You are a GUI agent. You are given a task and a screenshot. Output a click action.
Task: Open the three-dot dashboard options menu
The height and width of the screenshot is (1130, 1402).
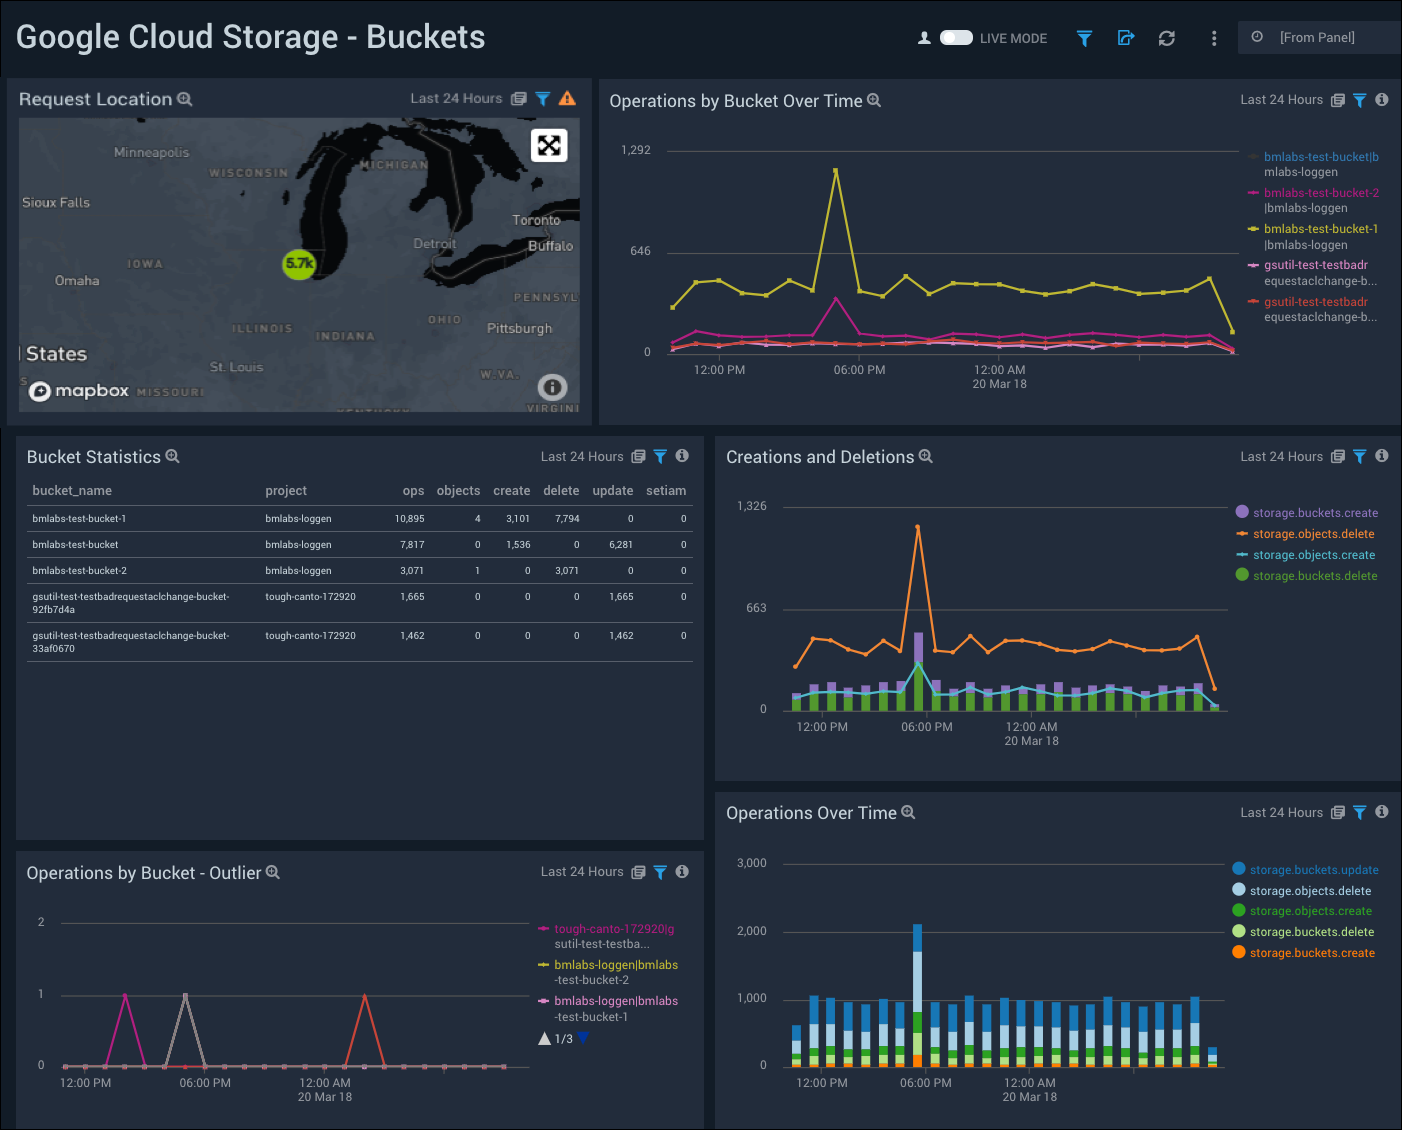(1213, 37)
